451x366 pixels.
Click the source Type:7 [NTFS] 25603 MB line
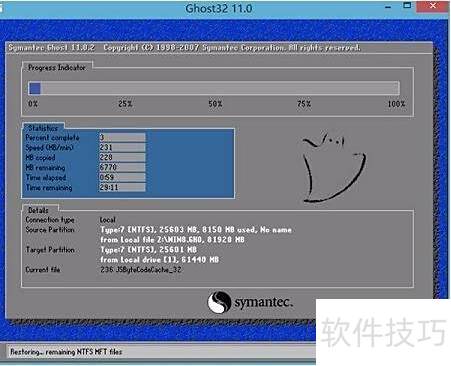[196, 230]
